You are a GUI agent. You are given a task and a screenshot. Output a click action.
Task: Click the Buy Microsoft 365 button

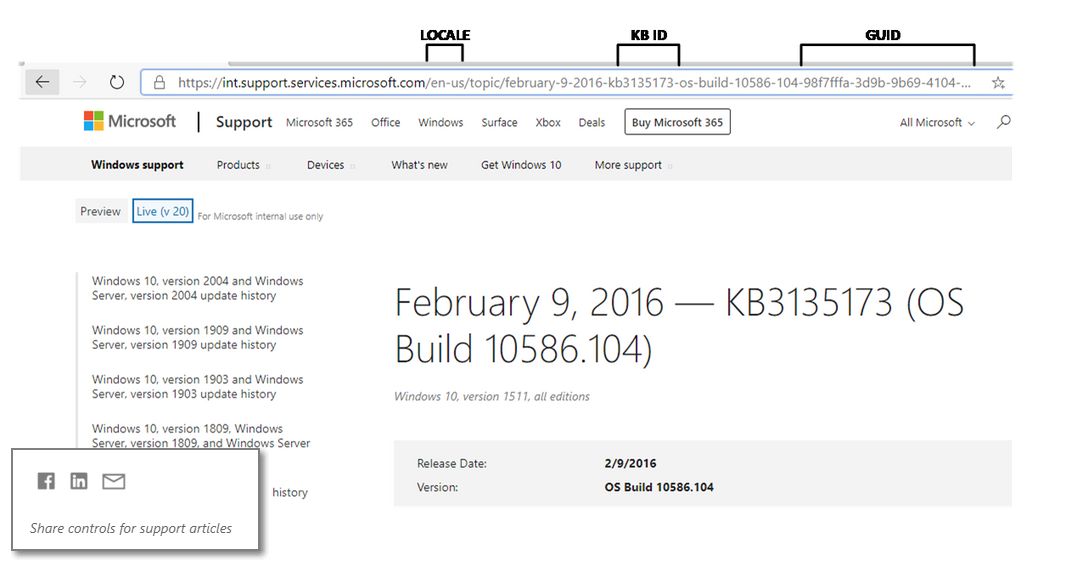coord(677,122)
